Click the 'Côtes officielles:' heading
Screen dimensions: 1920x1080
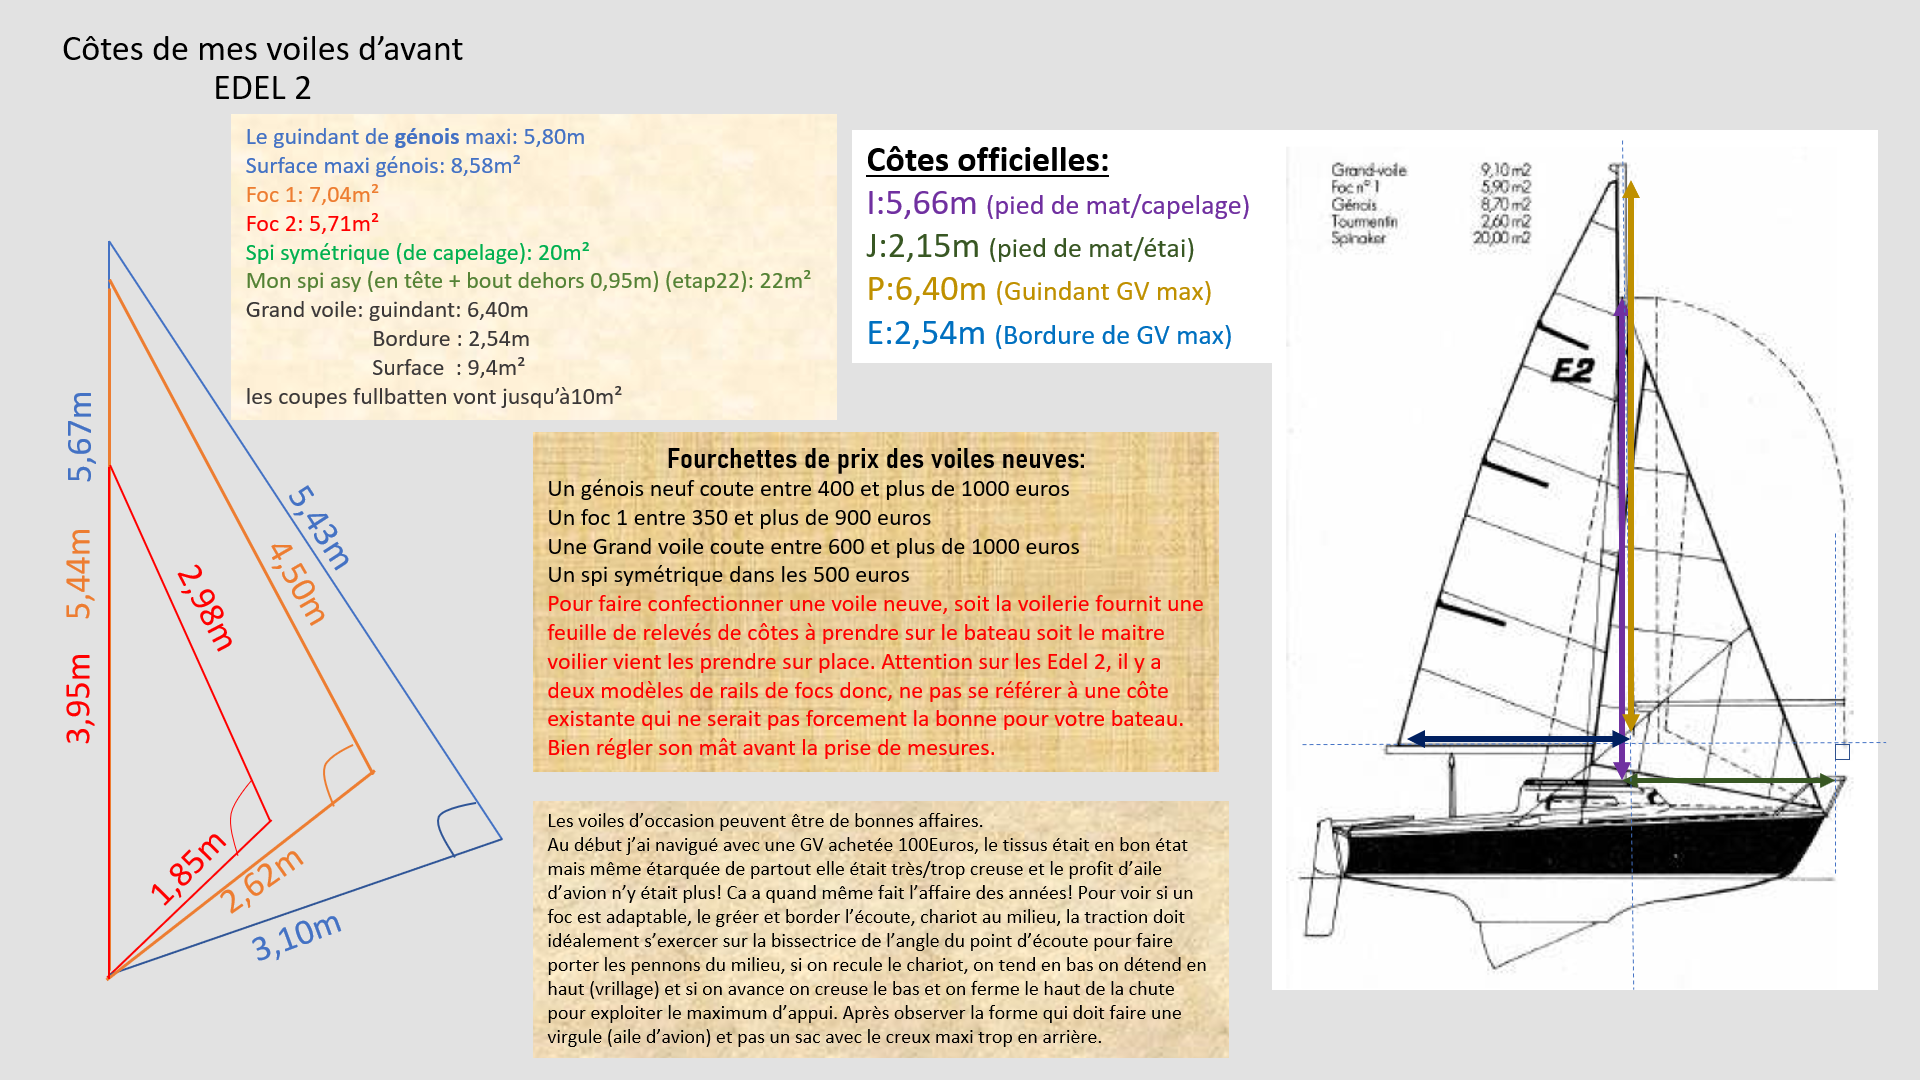(x=987, y=160)
